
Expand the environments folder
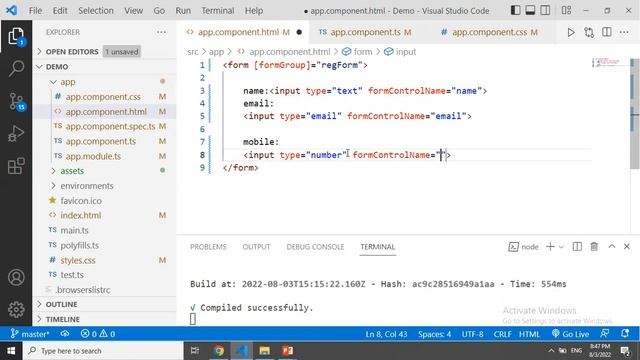[x=87, y=186]
